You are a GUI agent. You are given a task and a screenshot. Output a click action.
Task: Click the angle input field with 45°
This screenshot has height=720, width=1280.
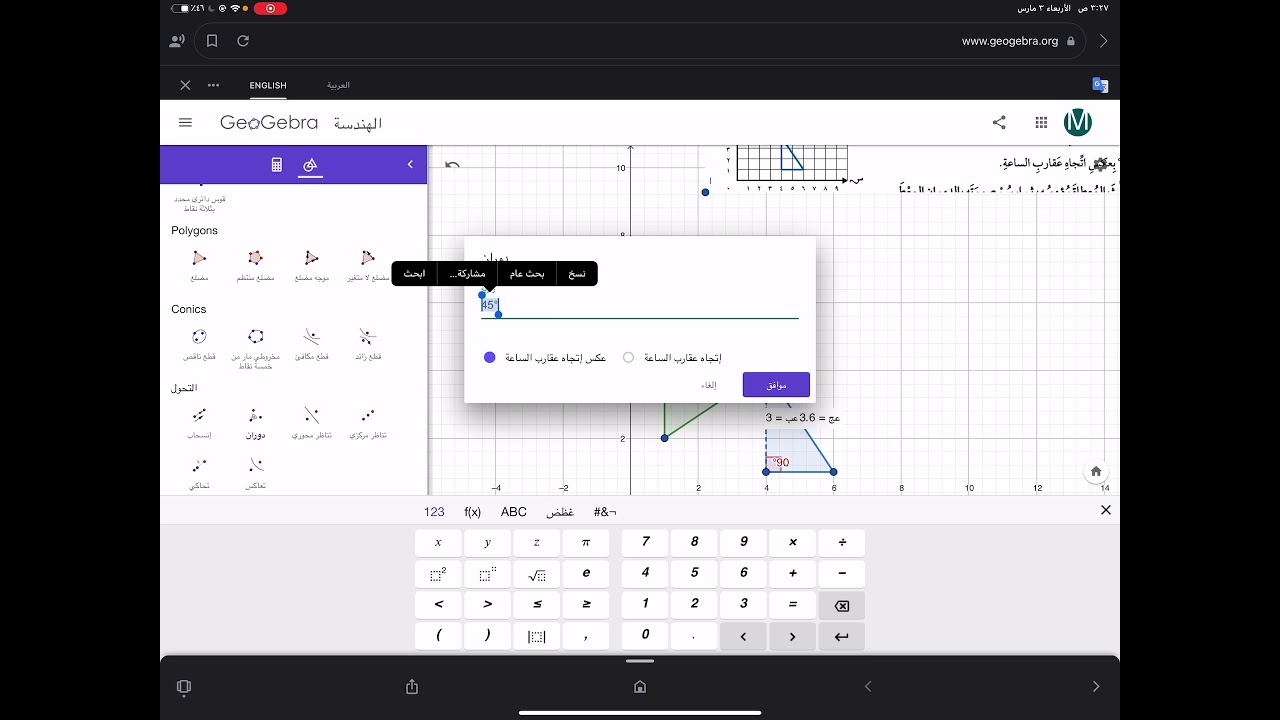pyautogui.click(x=640, y=305)
